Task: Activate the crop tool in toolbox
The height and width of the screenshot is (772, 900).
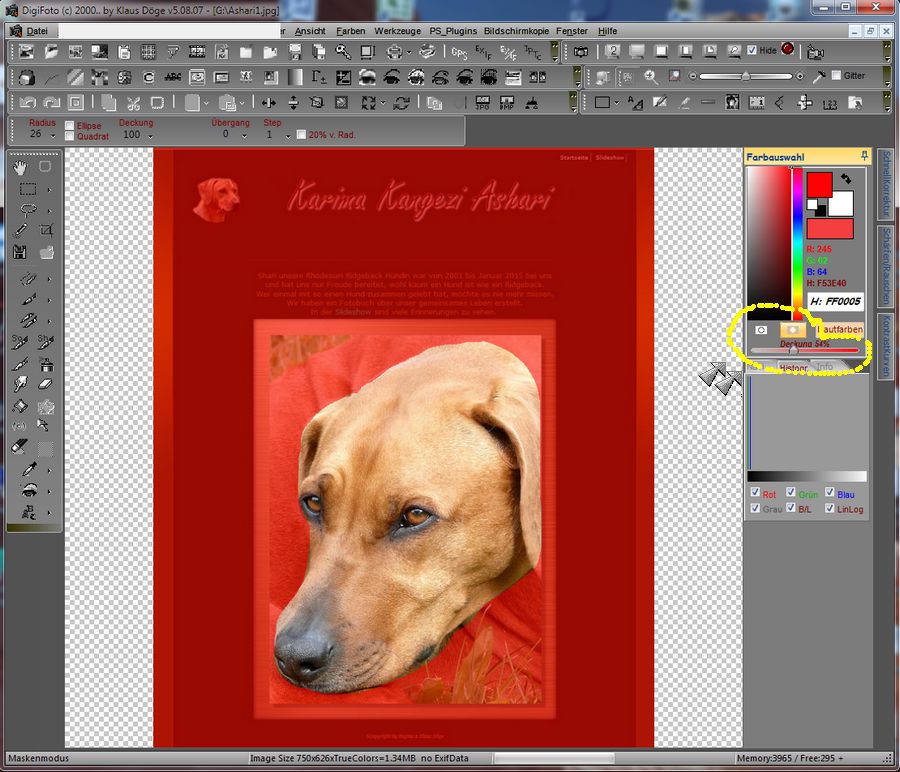Action: click(x=46, y=231)
